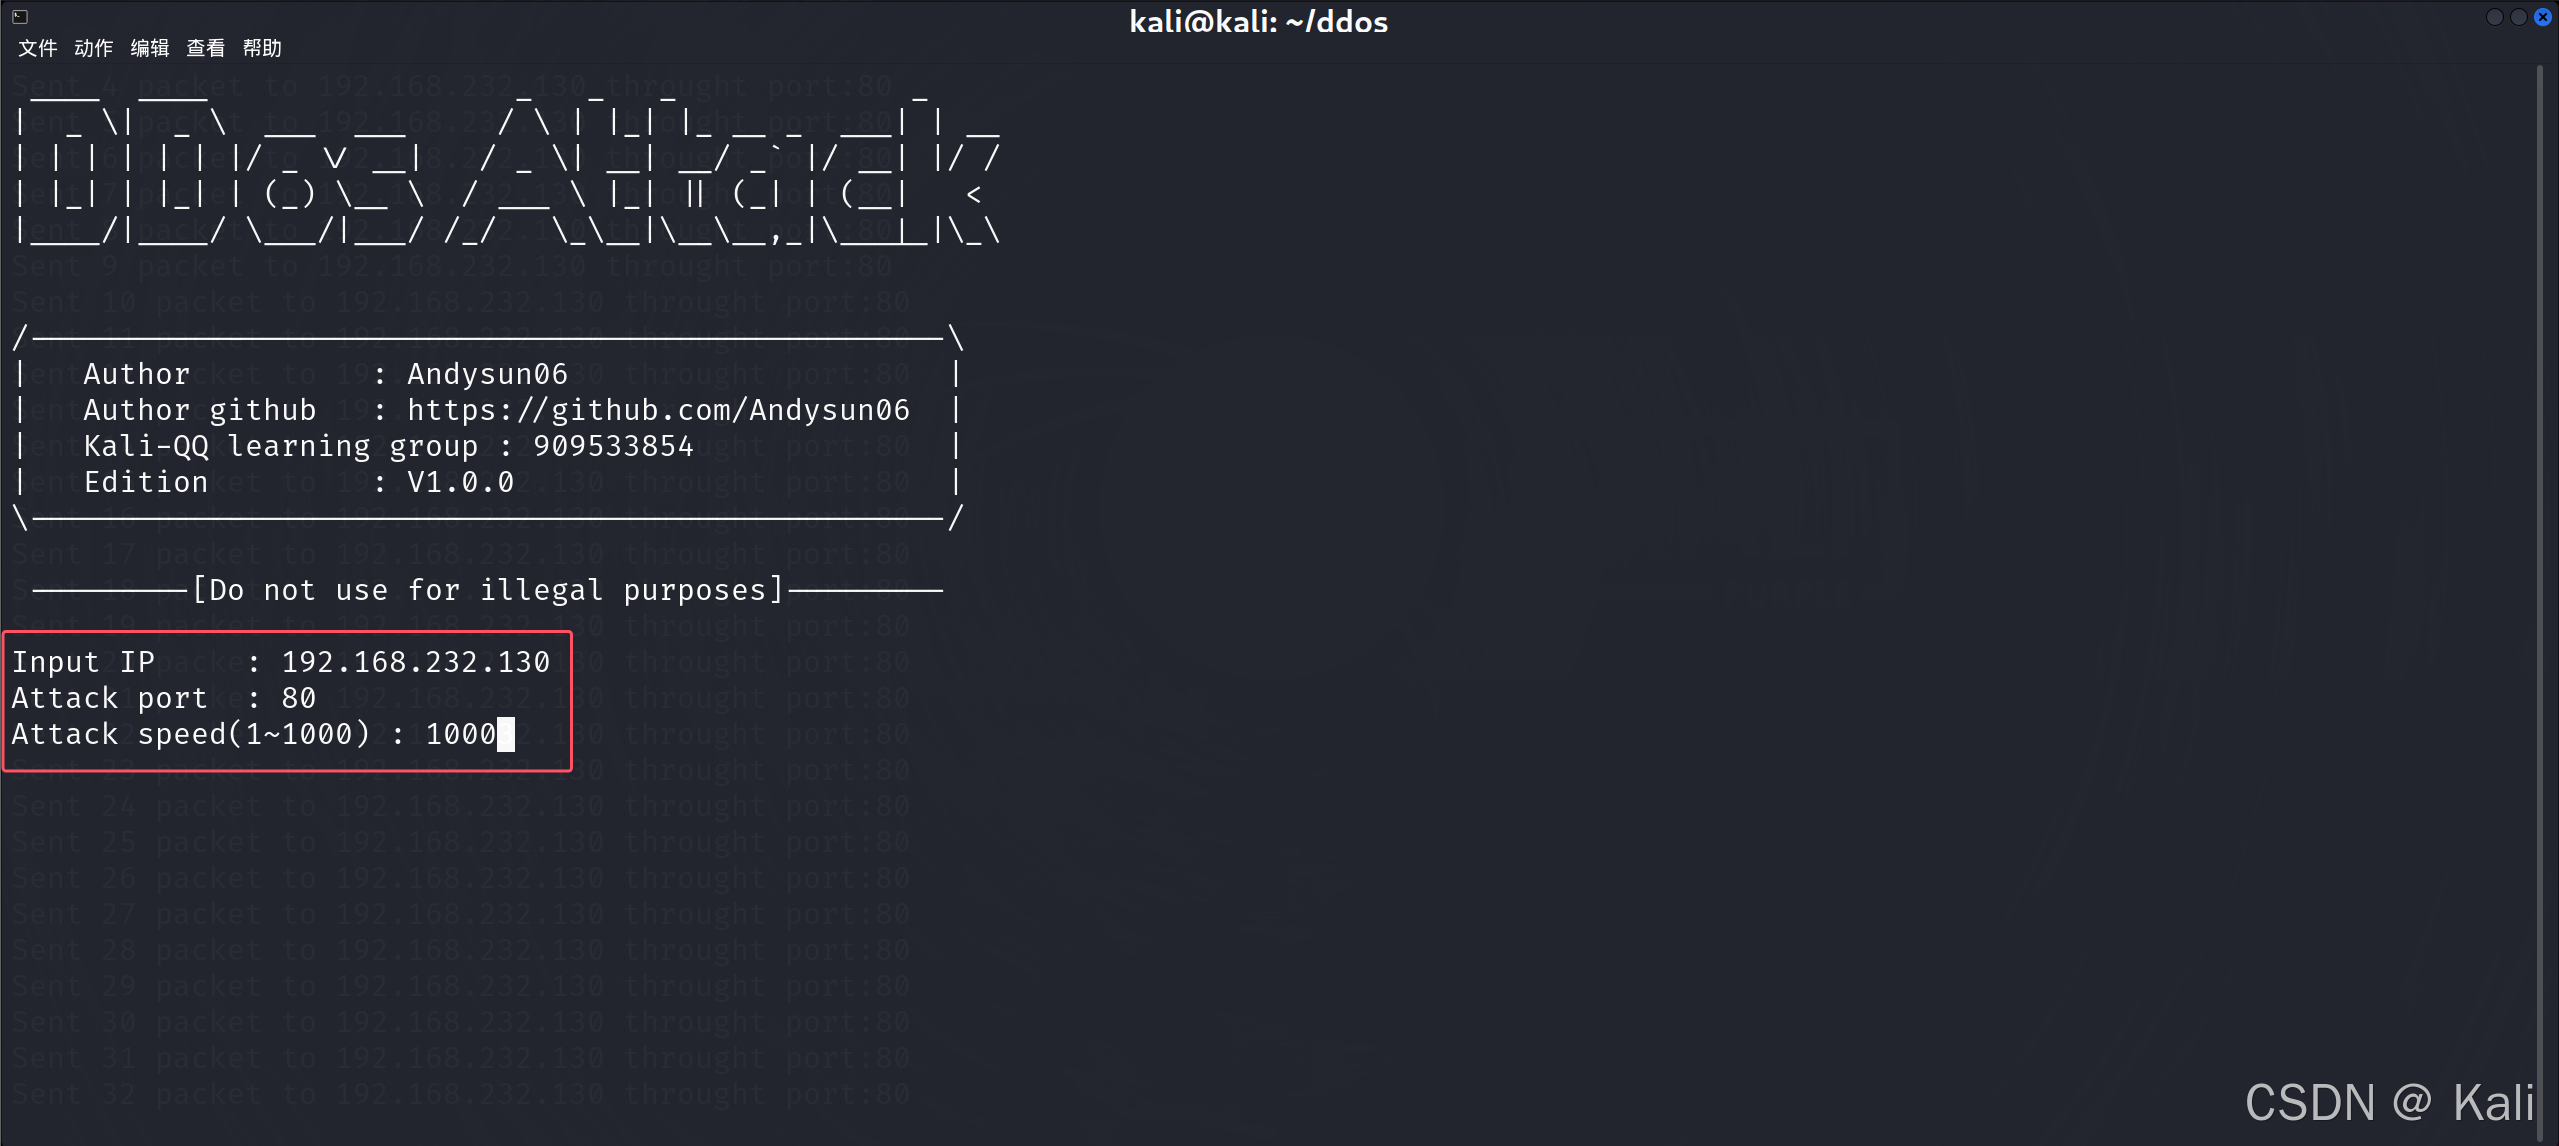Click the Edition V1.0.0 text
Image resolution: width=2559 pixels, height=1146 pixels.
tap(460, 482)
